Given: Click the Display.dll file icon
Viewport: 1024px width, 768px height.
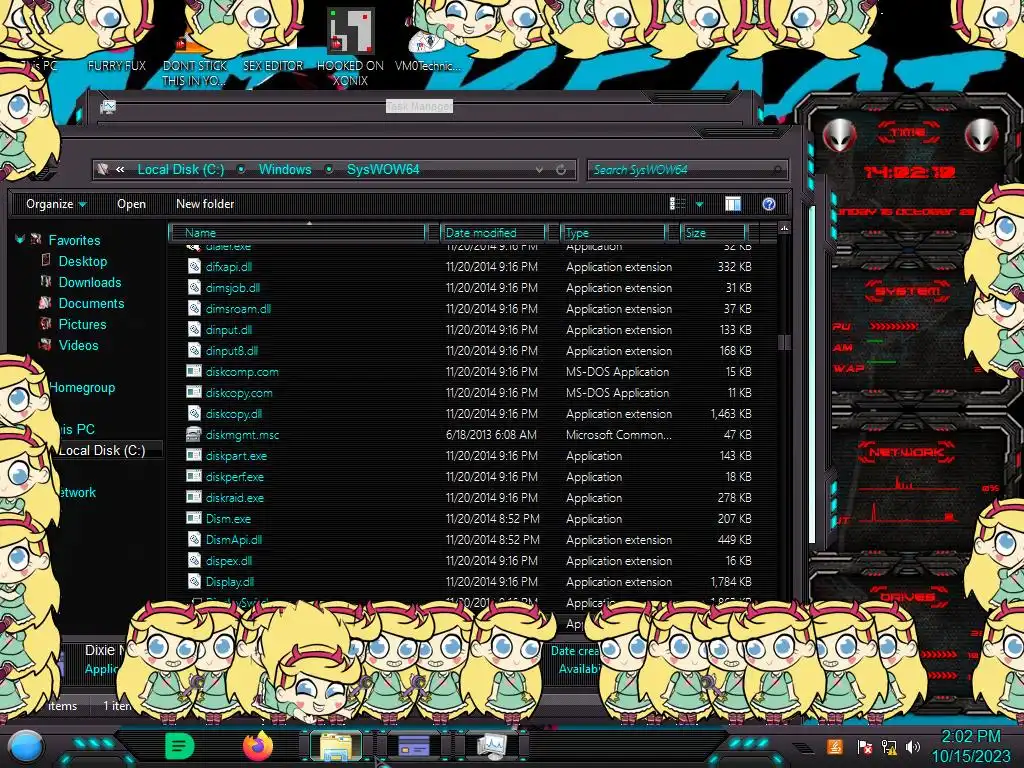Looking at the screenshot, I should [x=194, y=581].
